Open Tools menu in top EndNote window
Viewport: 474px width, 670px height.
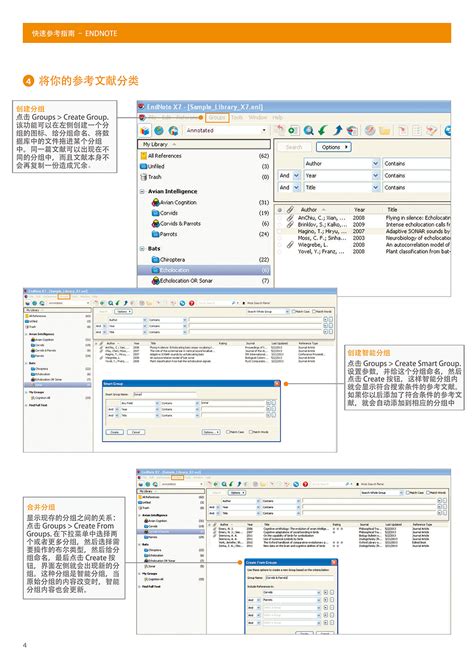(x=237, y=118)
